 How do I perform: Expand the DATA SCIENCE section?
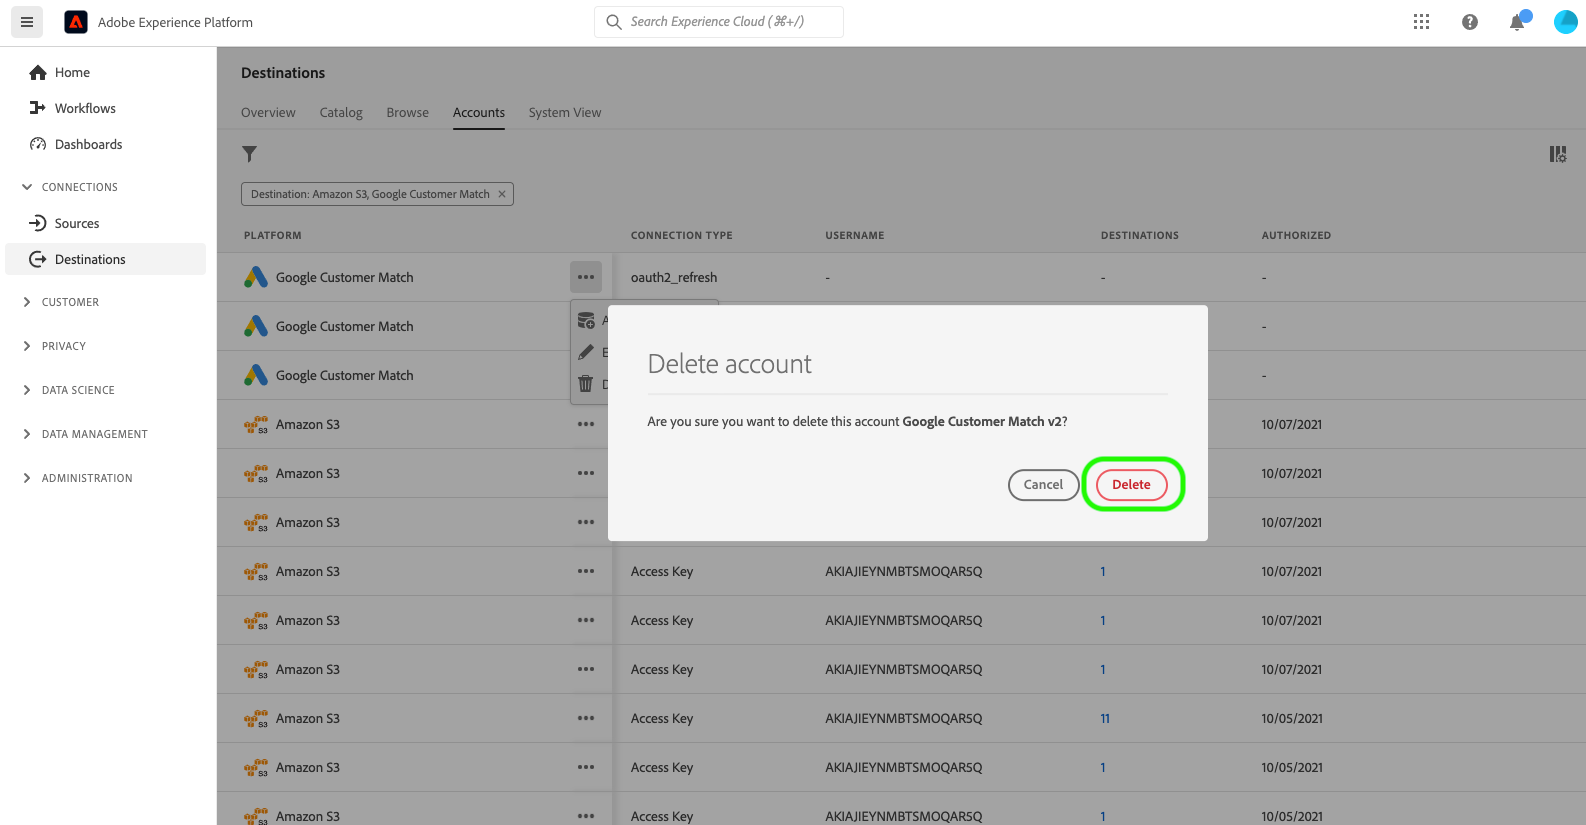[27, 390]
